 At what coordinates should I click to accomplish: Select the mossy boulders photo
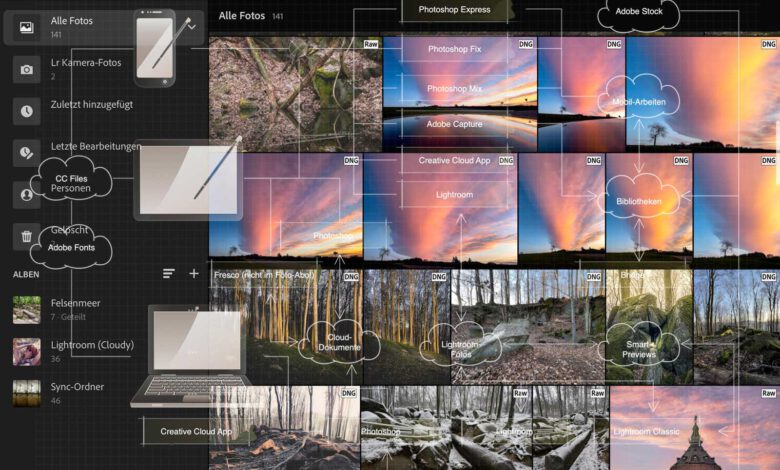649,327
